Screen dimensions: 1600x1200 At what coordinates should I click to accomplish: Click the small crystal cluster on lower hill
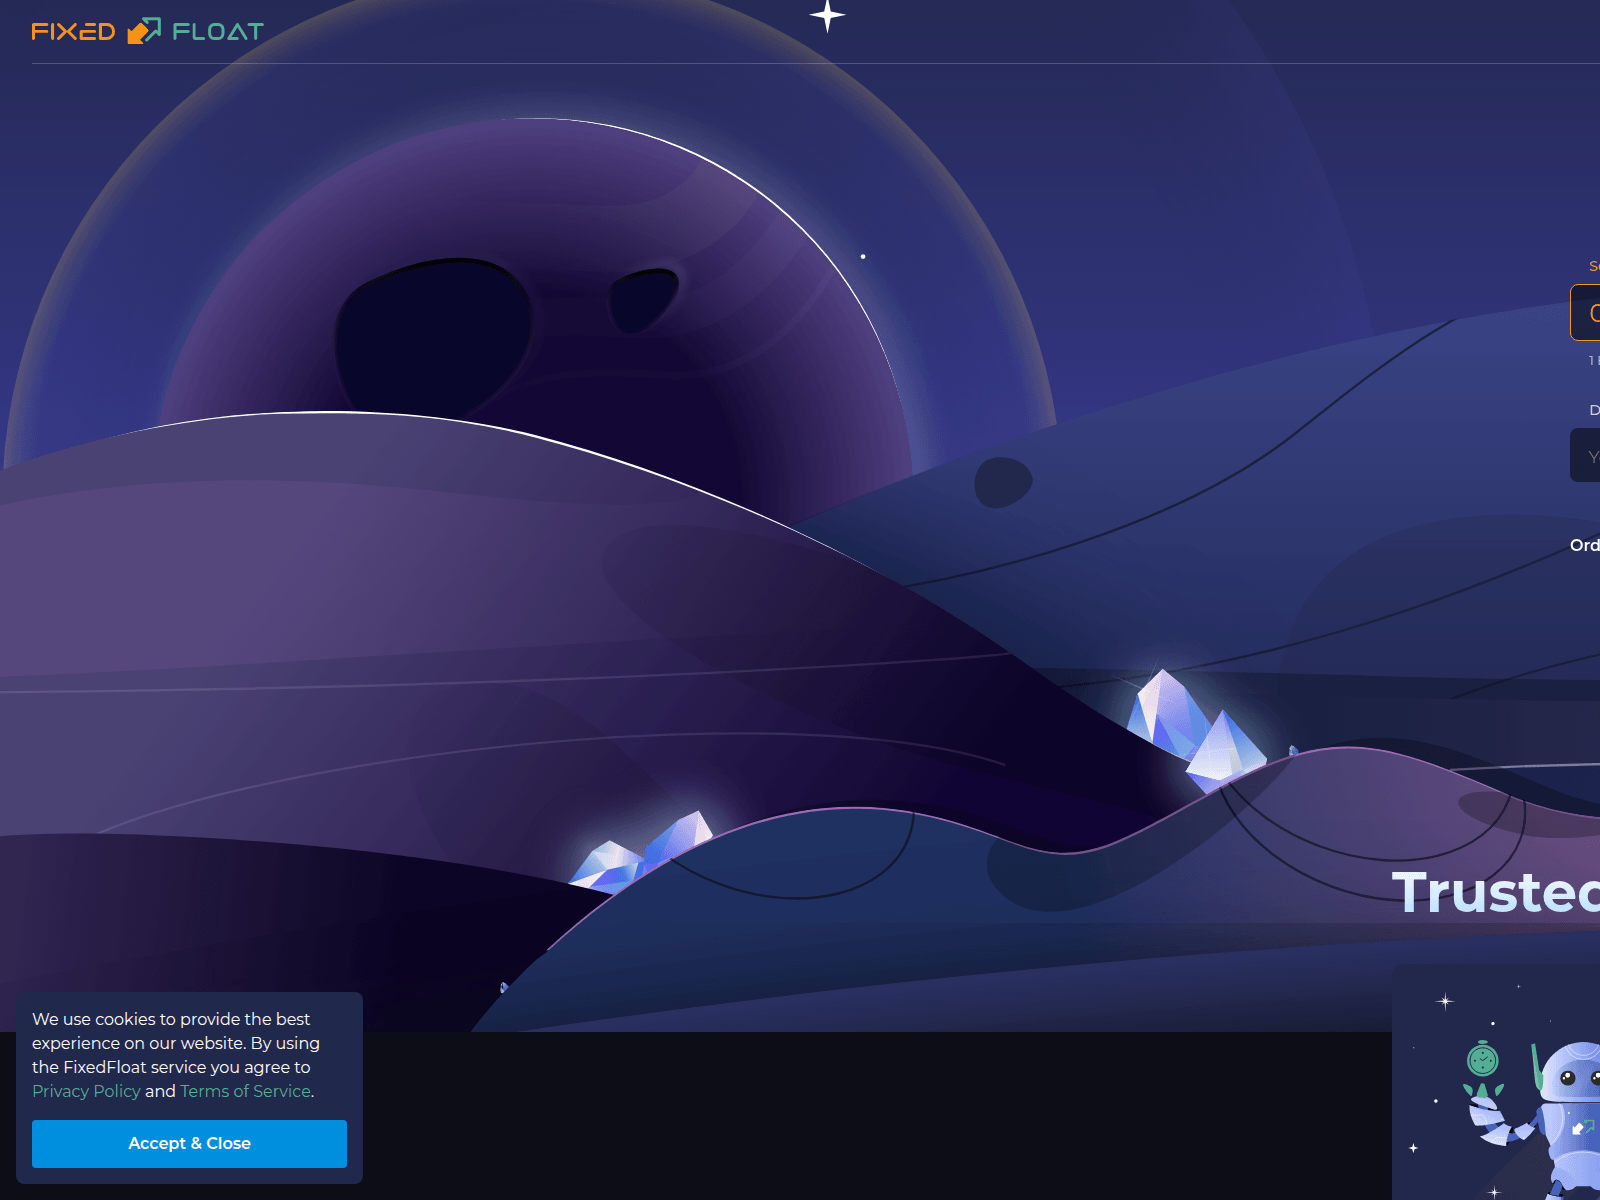[x=642, y=852]
